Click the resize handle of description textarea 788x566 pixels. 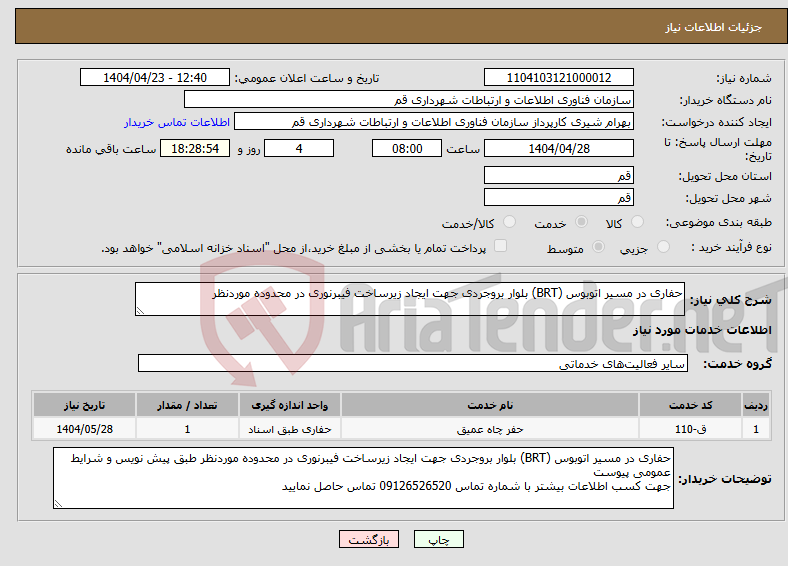(x=140, y=311)
